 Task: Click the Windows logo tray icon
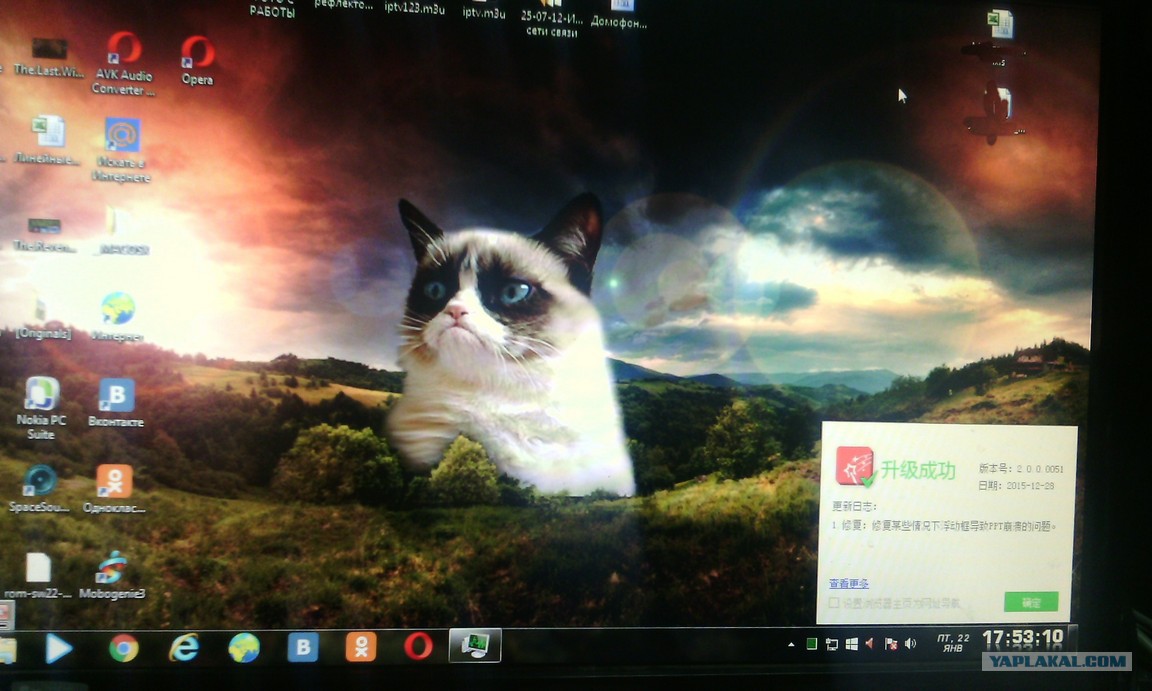coord(852,644)
